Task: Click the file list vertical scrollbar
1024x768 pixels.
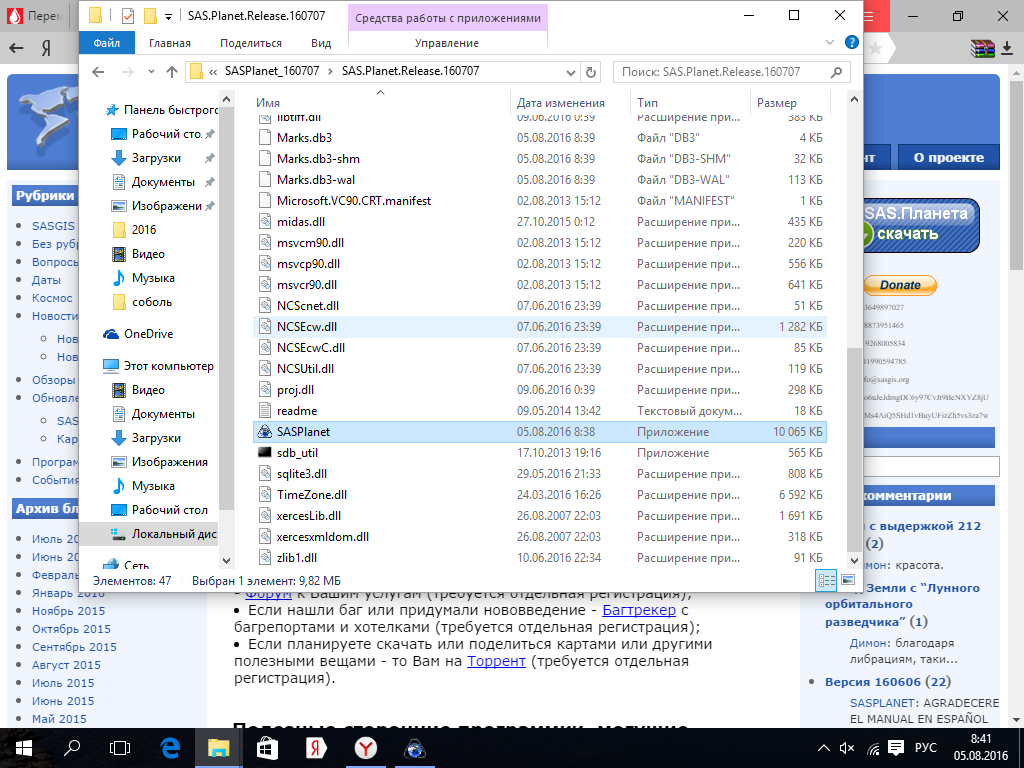Action: point(854,451)
